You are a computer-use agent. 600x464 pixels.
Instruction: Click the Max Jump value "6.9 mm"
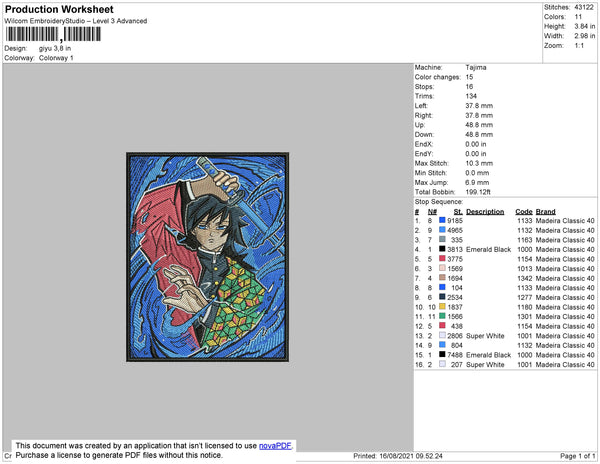pyautogui.click(x=477, y=182)
